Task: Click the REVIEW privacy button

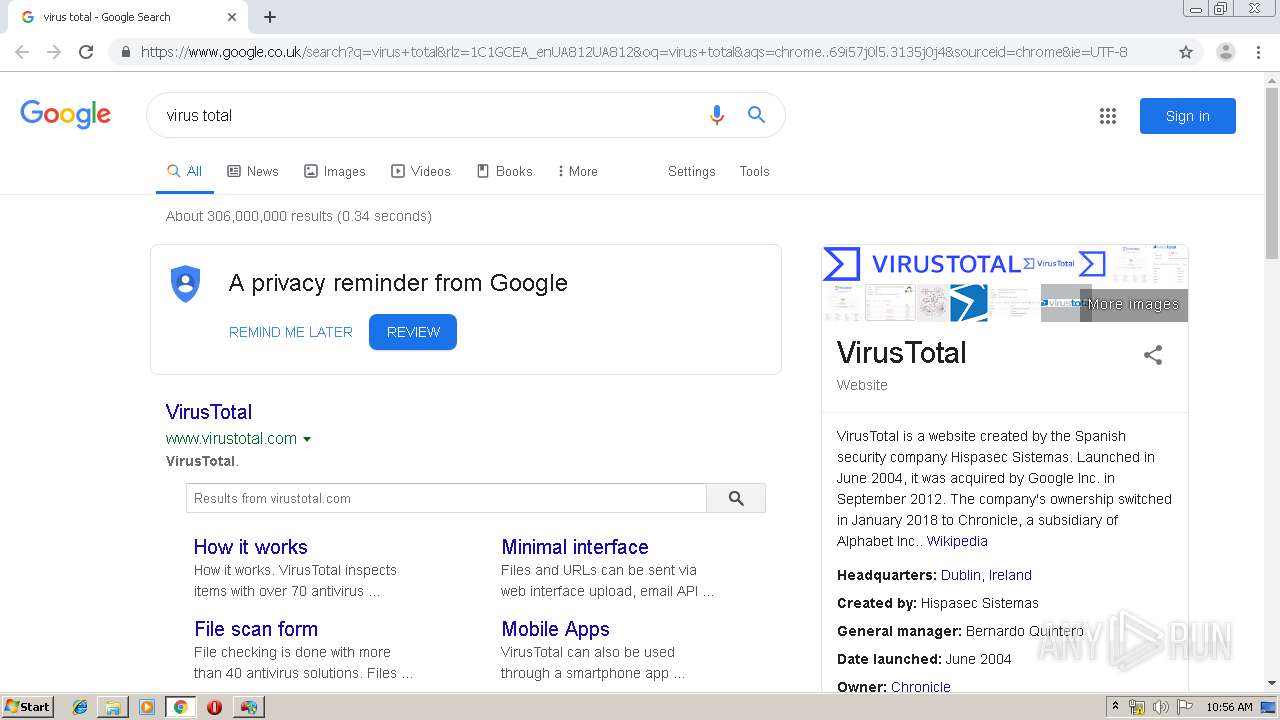Action: 413,332
